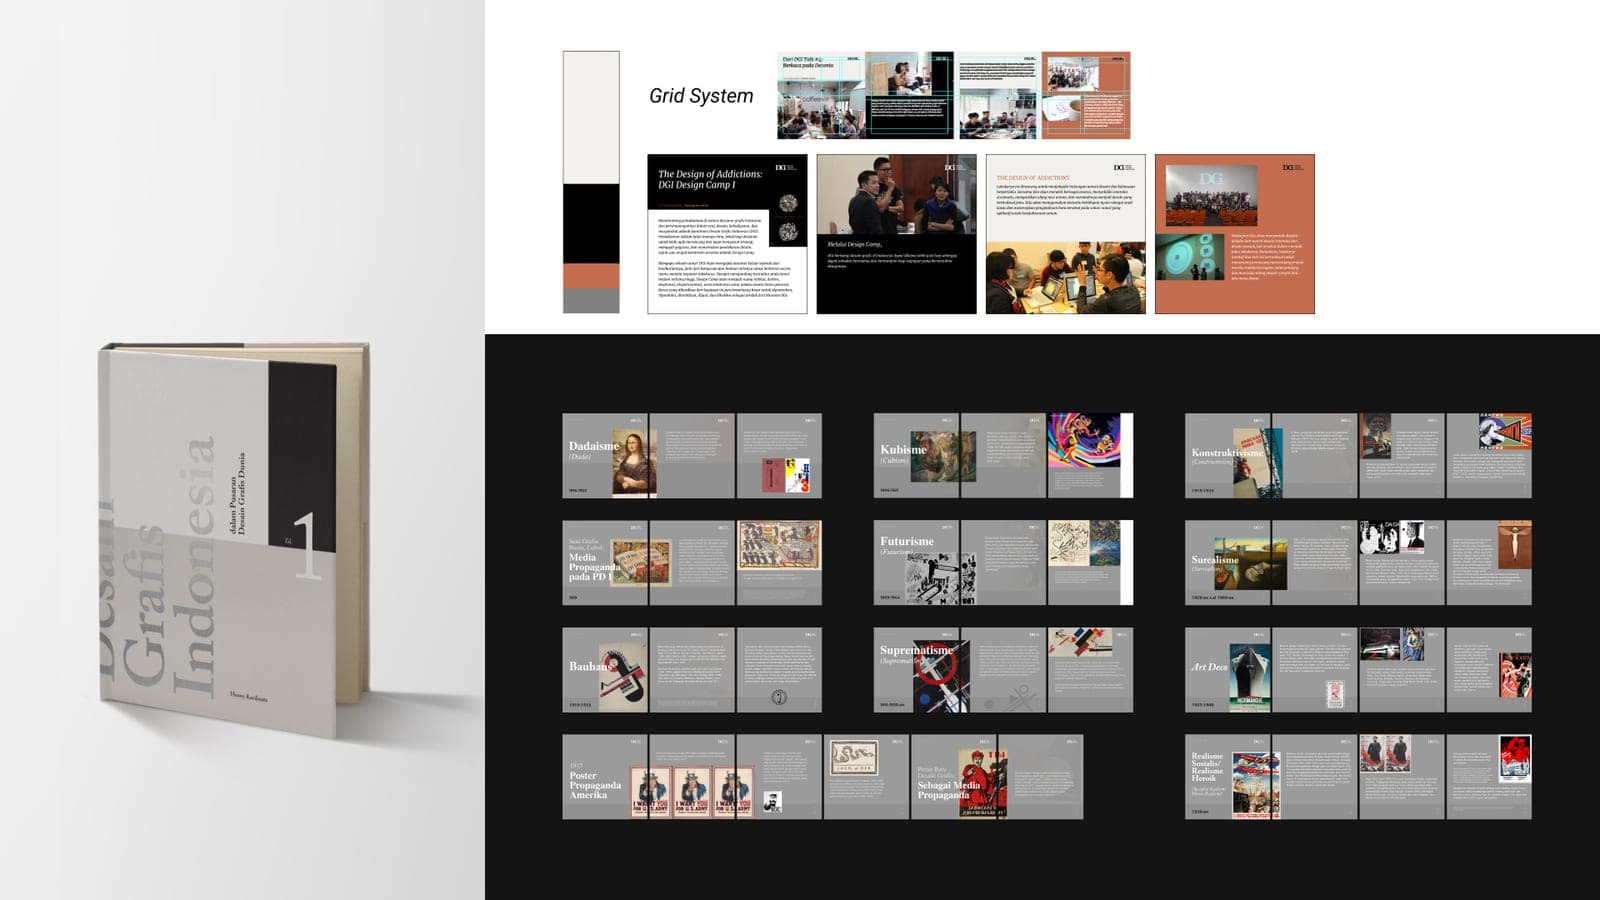The height and width of the screenshot is (900, 1600).
Task: Select the "Poster Propaganda Amerika" page
Action: [x=605, y=777]
